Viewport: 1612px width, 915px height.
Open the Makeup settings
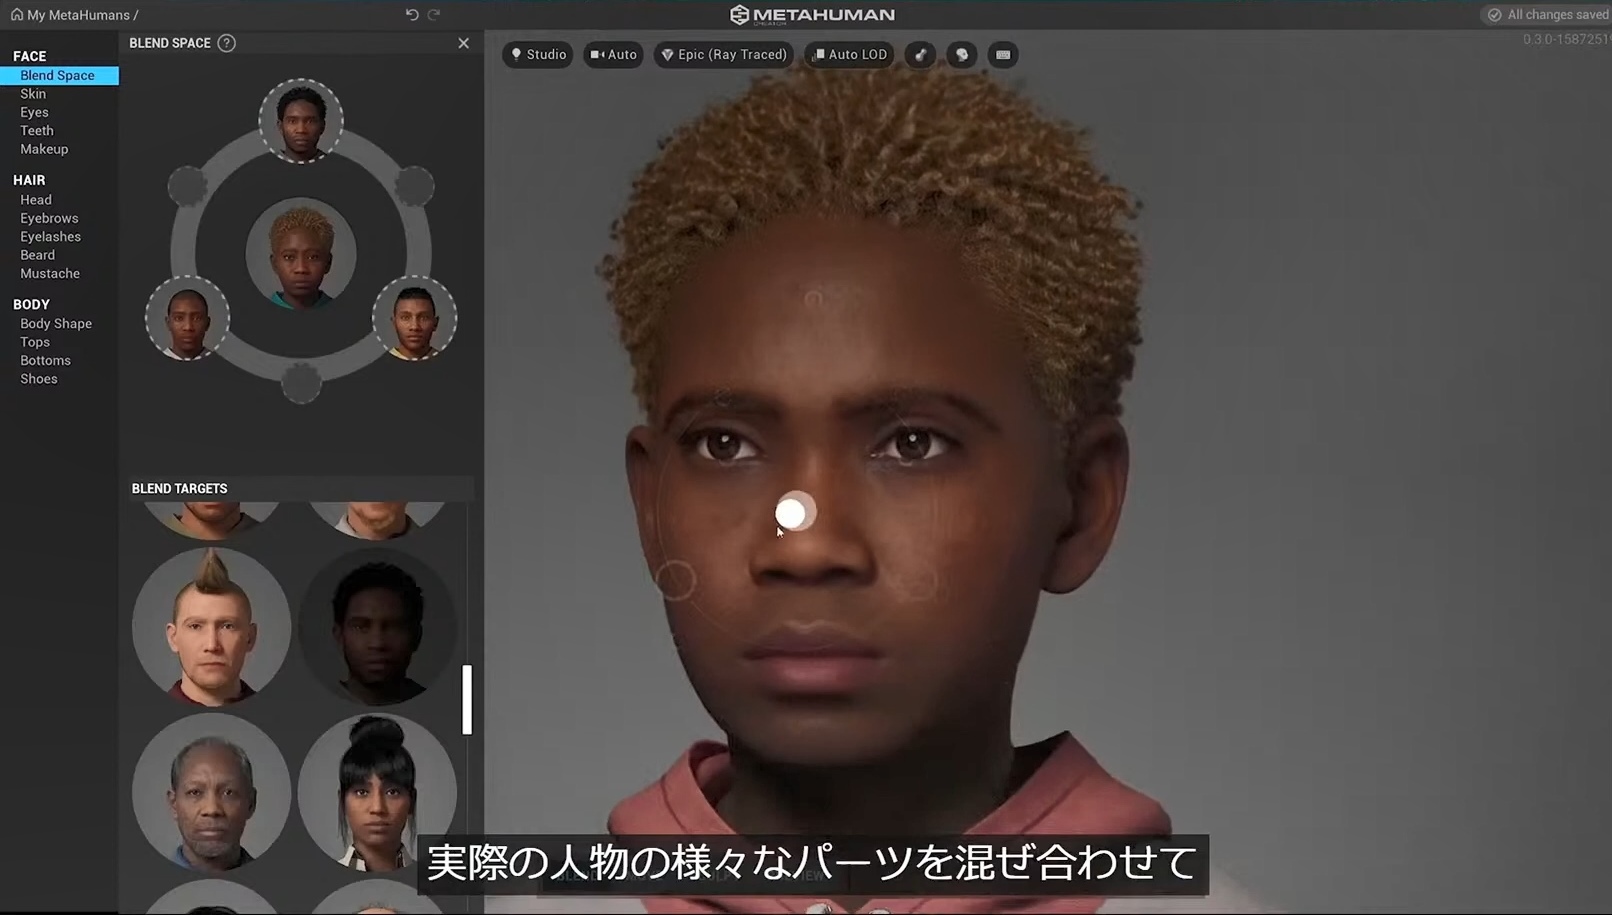click(x=44, y=149)
